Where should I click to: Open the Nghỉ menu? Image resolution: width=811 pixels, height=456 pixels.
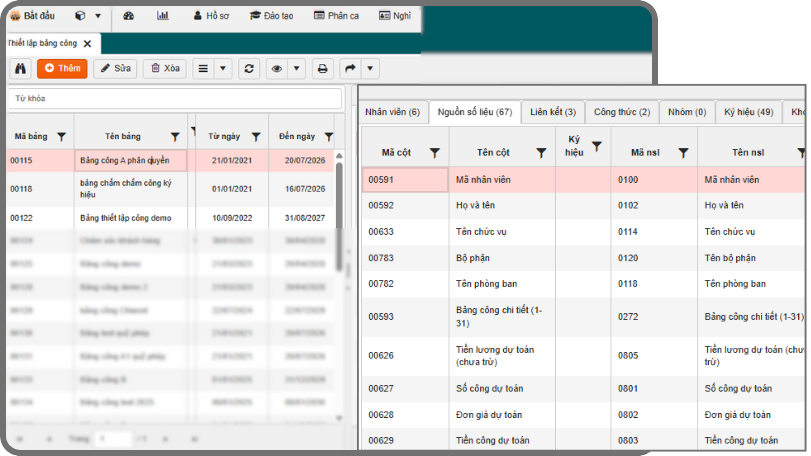(395, 16)
